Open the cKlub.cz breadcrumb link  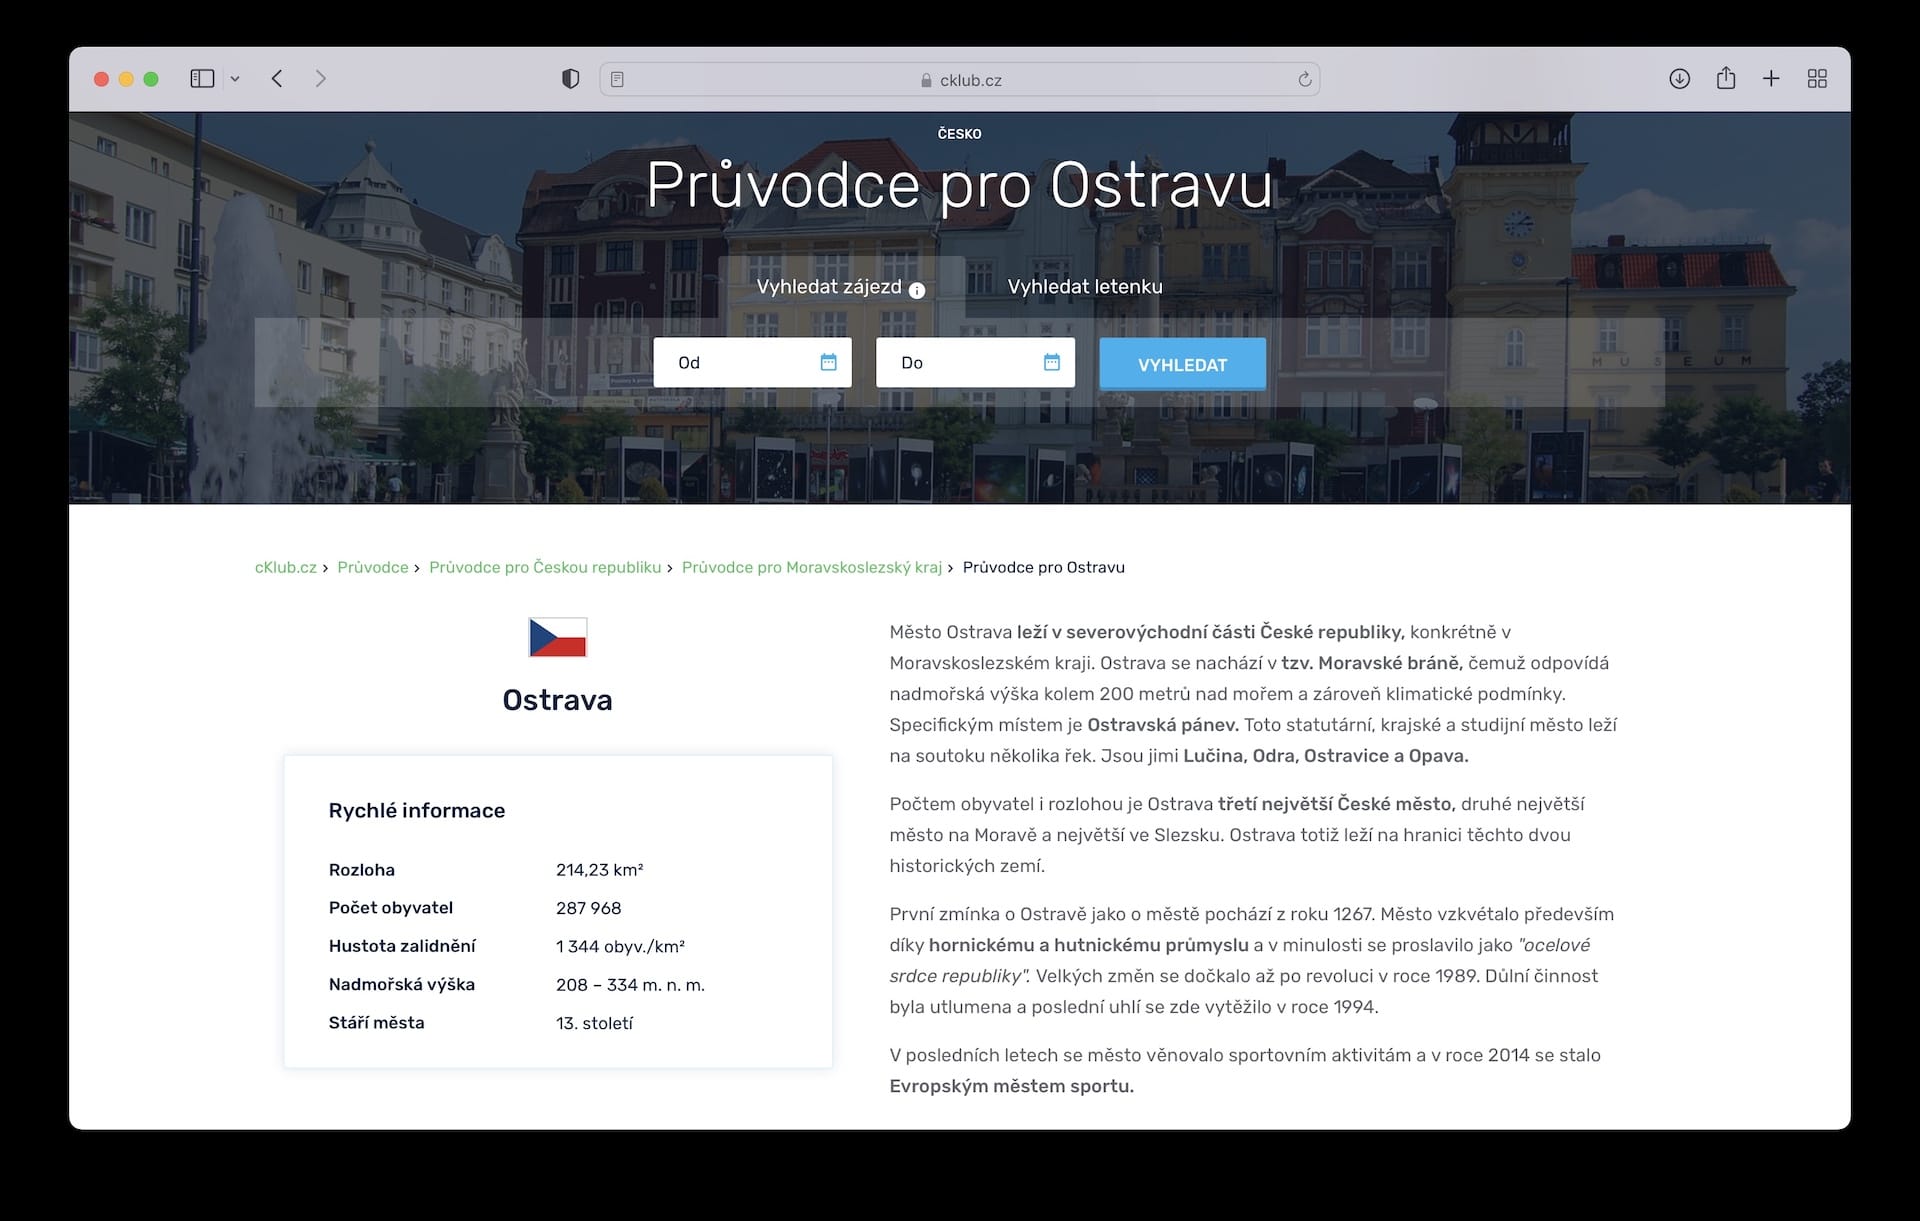pos(285,567)
